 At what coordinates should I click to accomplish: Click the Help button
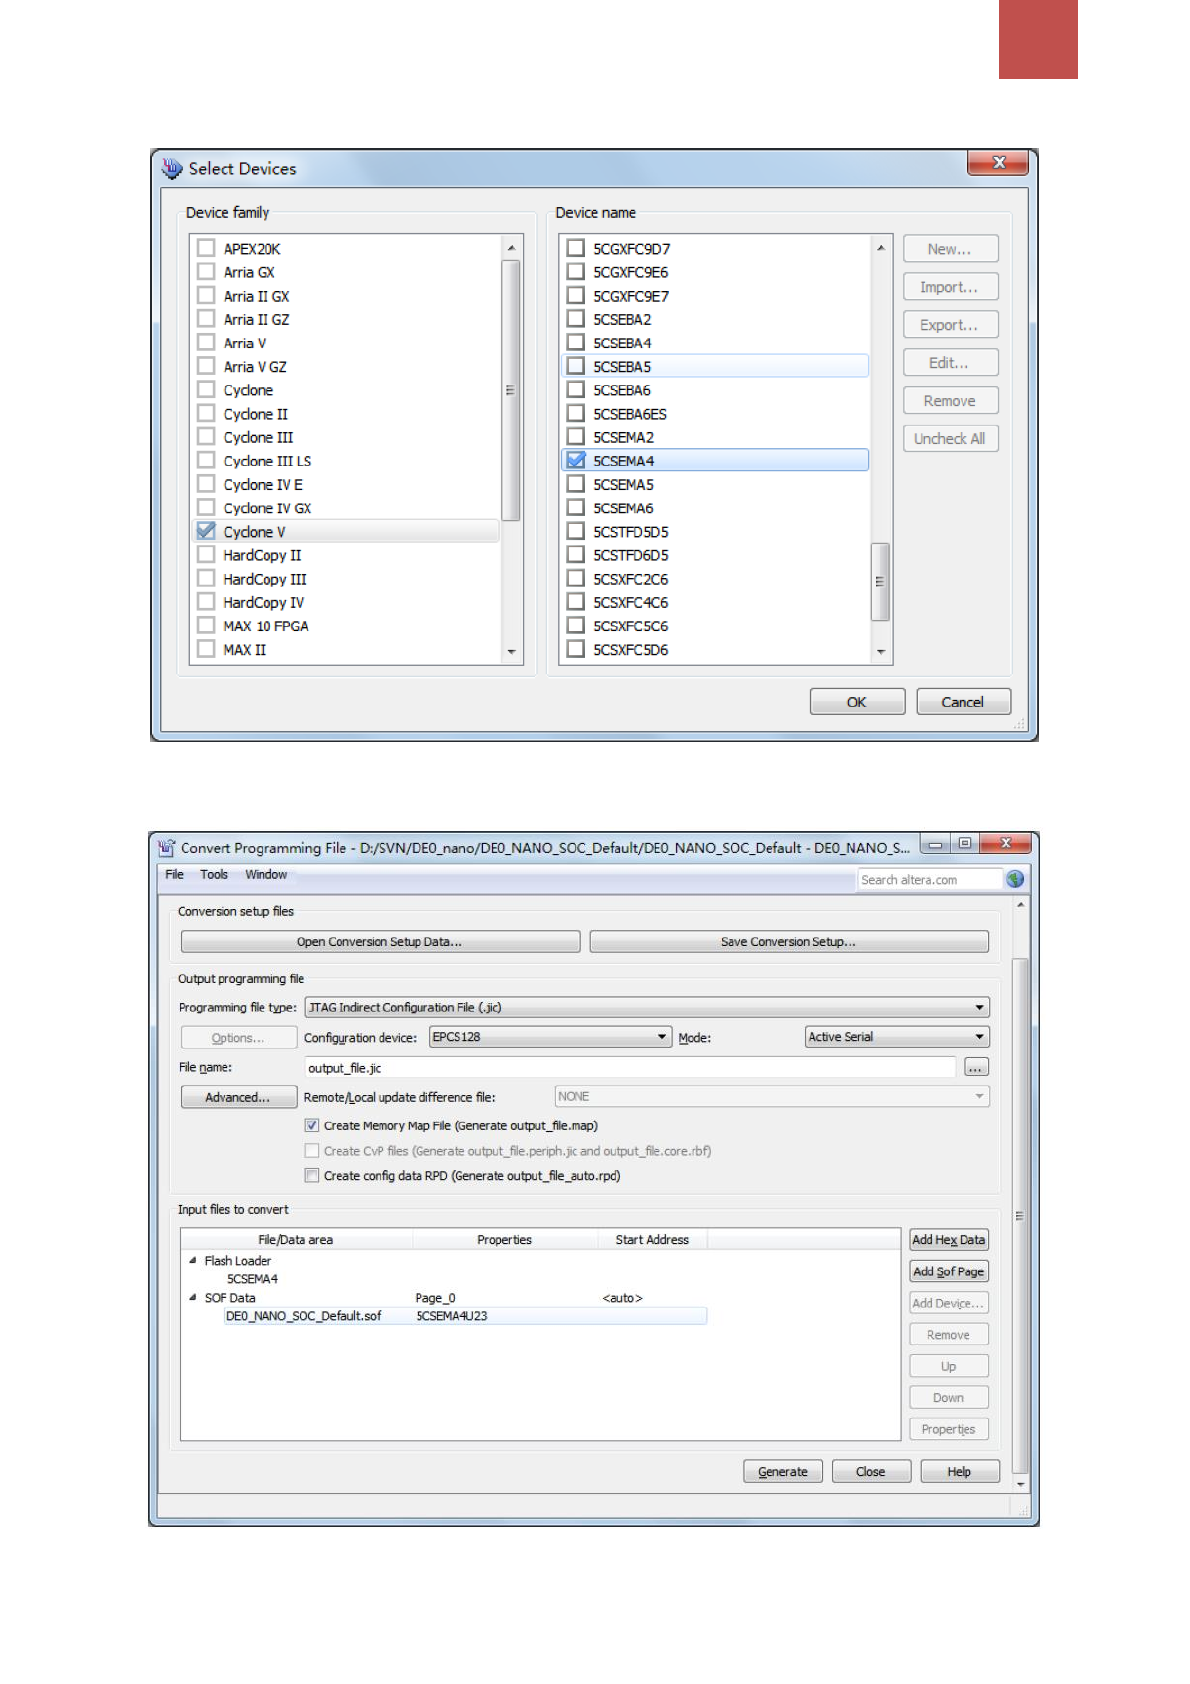click(960, 1472)
